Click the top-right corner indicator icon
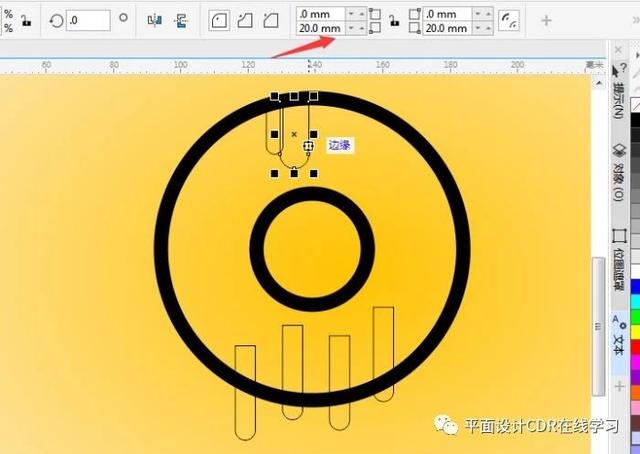Viewport: 640px width, 454px height. pyautogui.click(x=414, y=14)
